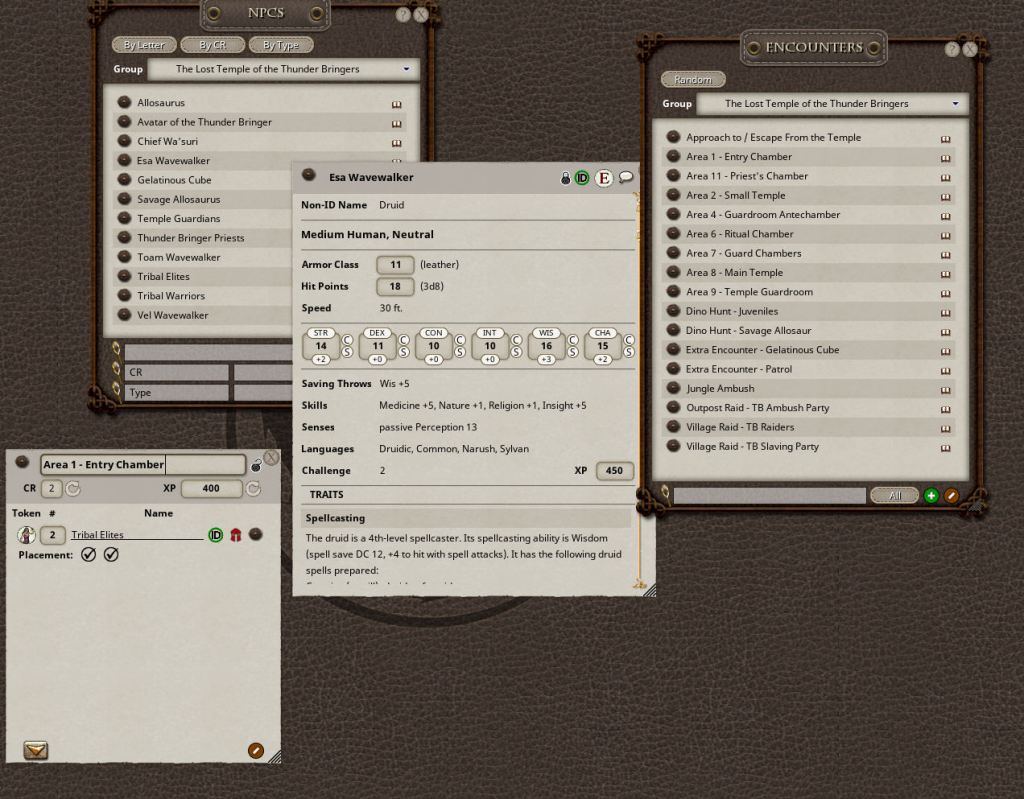Click red helmet icon beside Tribal Elites
Image resolution: width=1024 pixels, height=799 pixels.
(x=236, y=535)
